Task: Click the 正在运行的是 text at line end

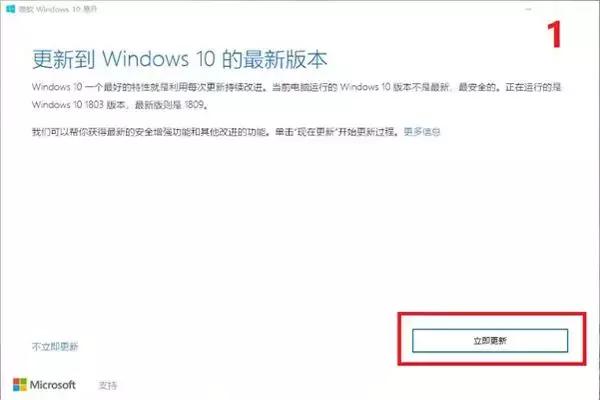Action: click(533, 87)
